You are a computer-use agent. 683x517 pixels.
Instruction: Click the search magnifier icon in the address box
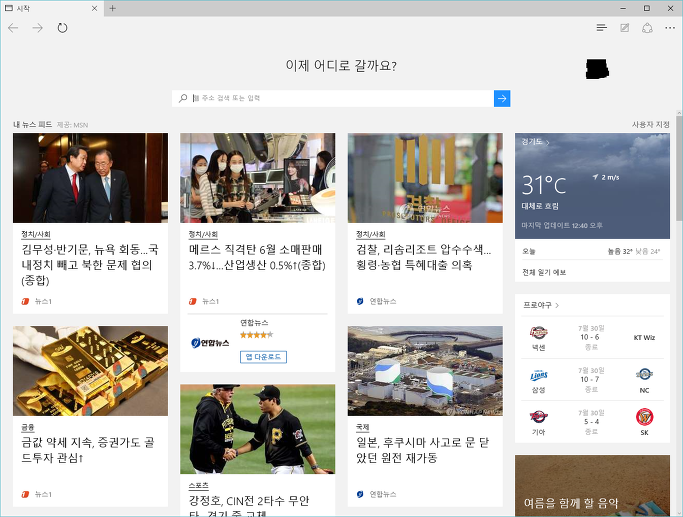[x=183, y=98]
